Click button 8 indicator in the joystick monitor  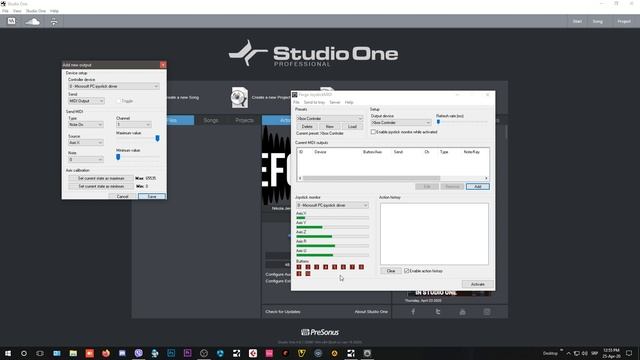click(361, 267)
